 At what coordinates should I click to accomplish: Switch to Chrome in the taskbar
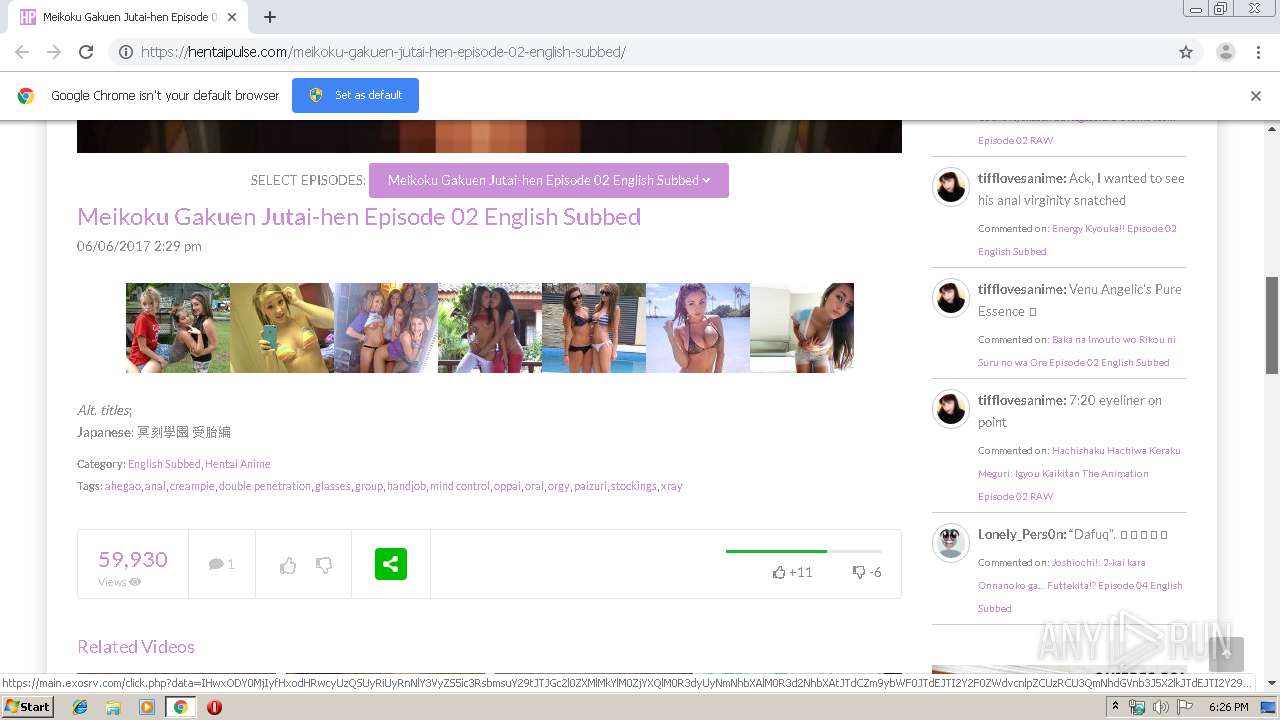[180, 707]
